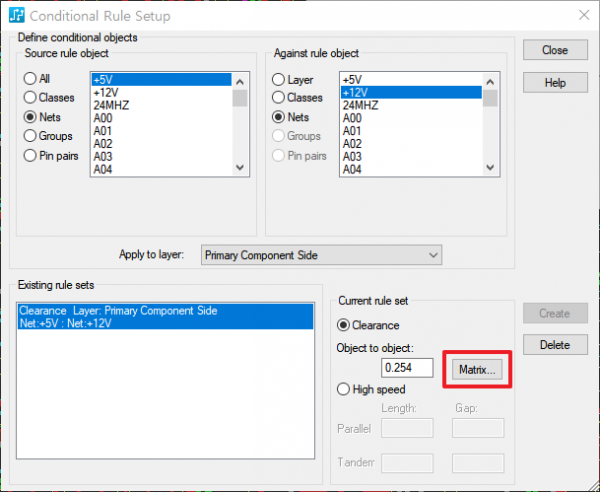Image resolution: width=600 pixels, height=492 pixels.
Task: Close dialog using the X title button
Action: [582, 15]
